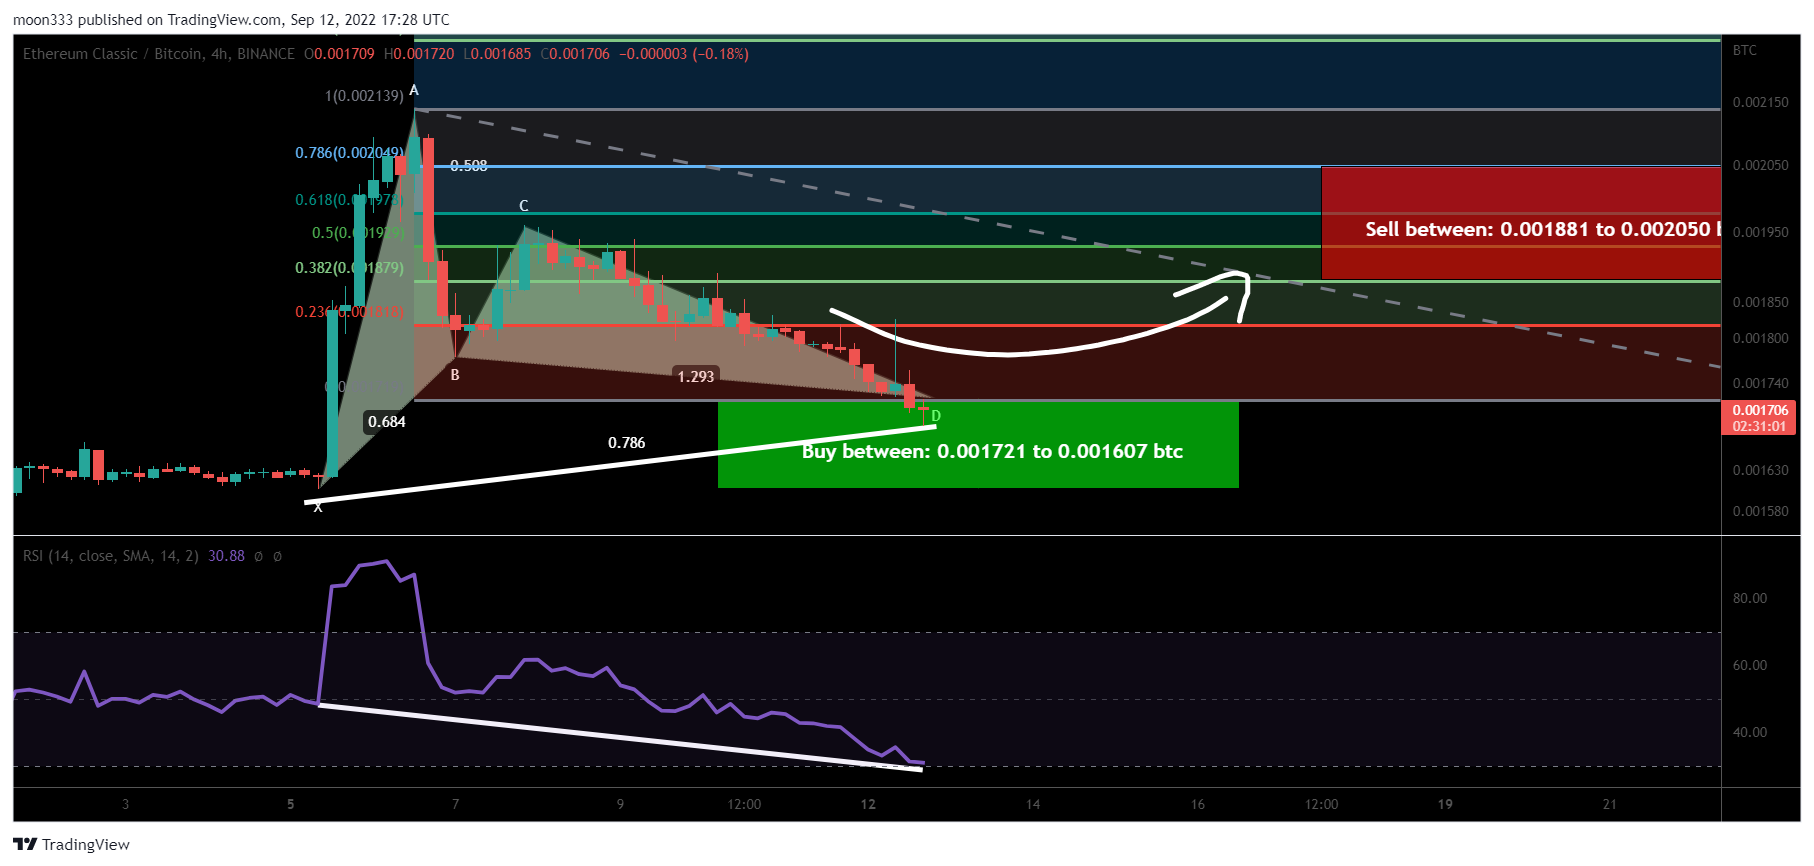The image size is (1814, 866).
Task: Click the 0.684 ratio label
Action: [x=387, y=422]
